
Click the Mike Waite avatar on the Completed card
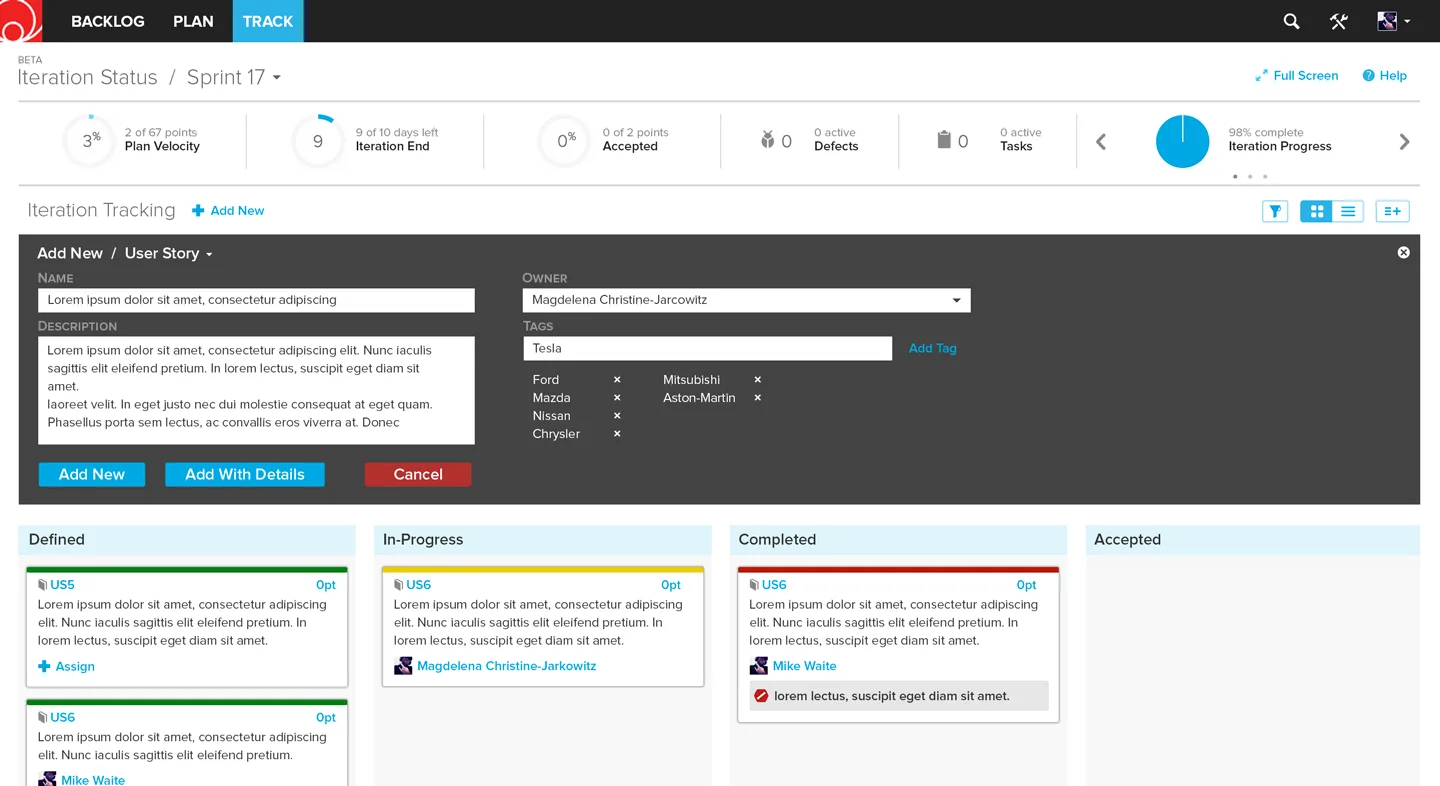[759, 666]
